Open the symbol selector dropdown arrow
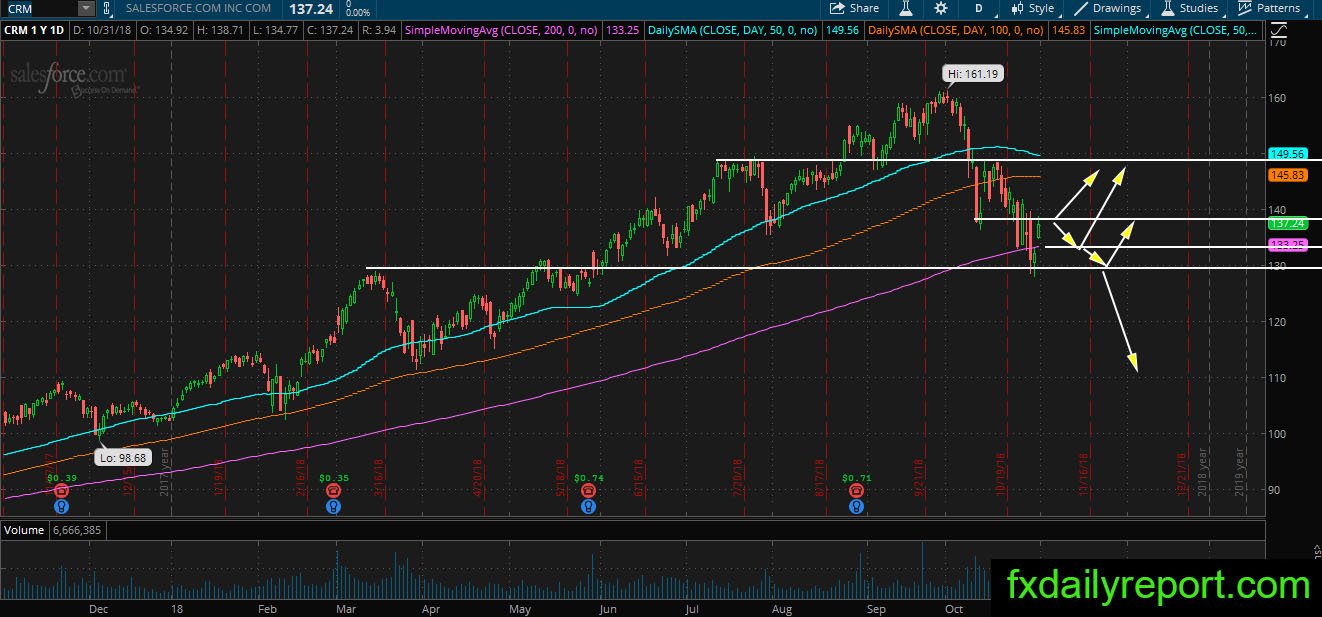 85,8
